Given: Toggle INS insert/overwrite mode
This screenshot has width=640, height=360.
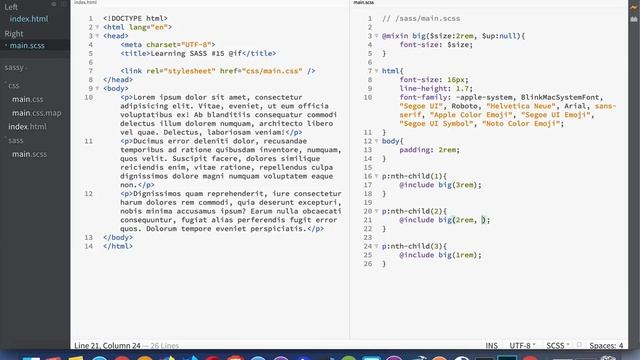Looking at the screenshot, I should pyautogui.click(x=491, y=345).
